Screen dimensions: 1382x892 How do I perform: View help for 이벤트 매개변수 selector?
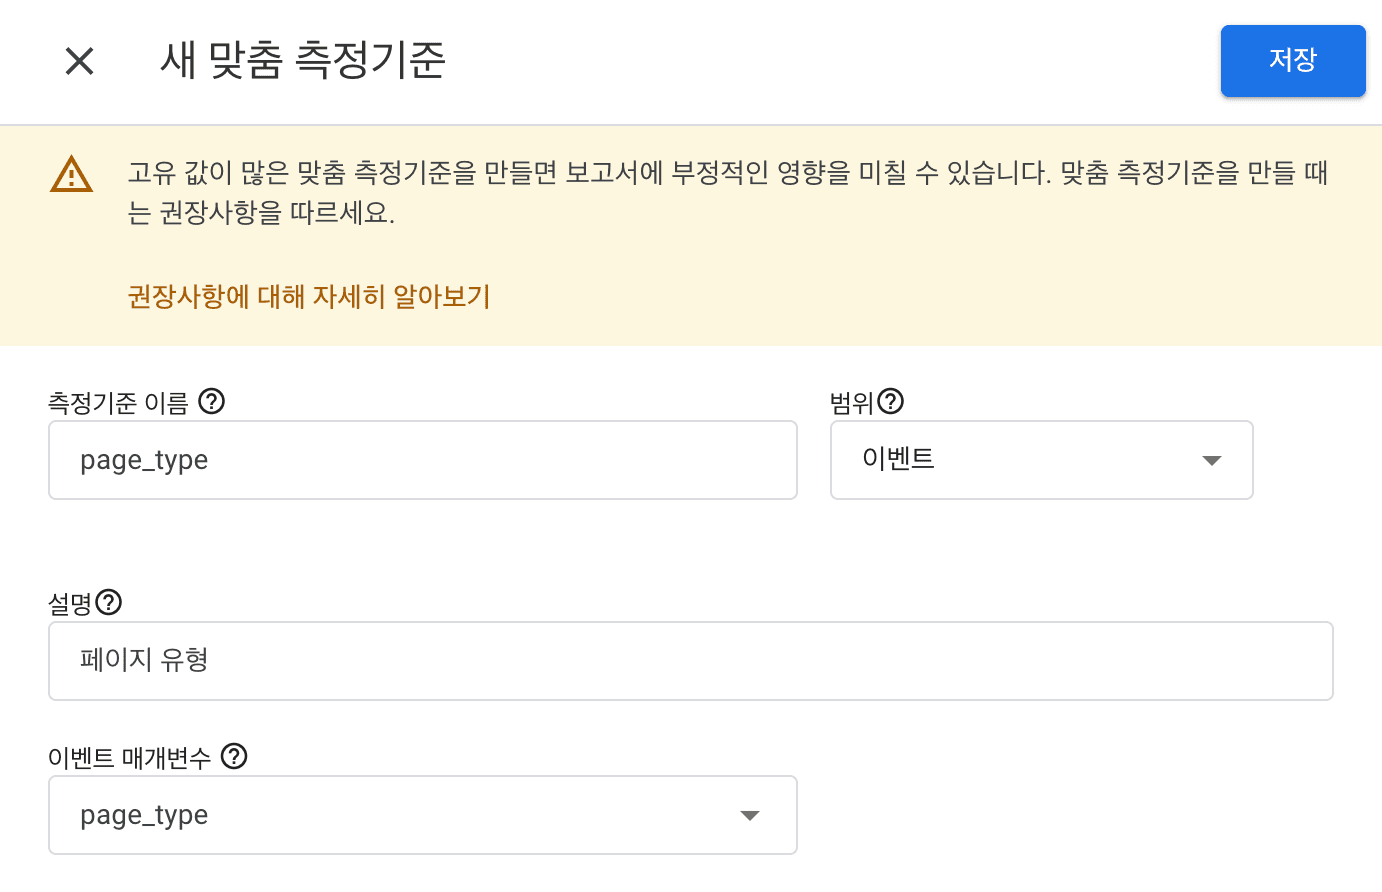point(234,757)
